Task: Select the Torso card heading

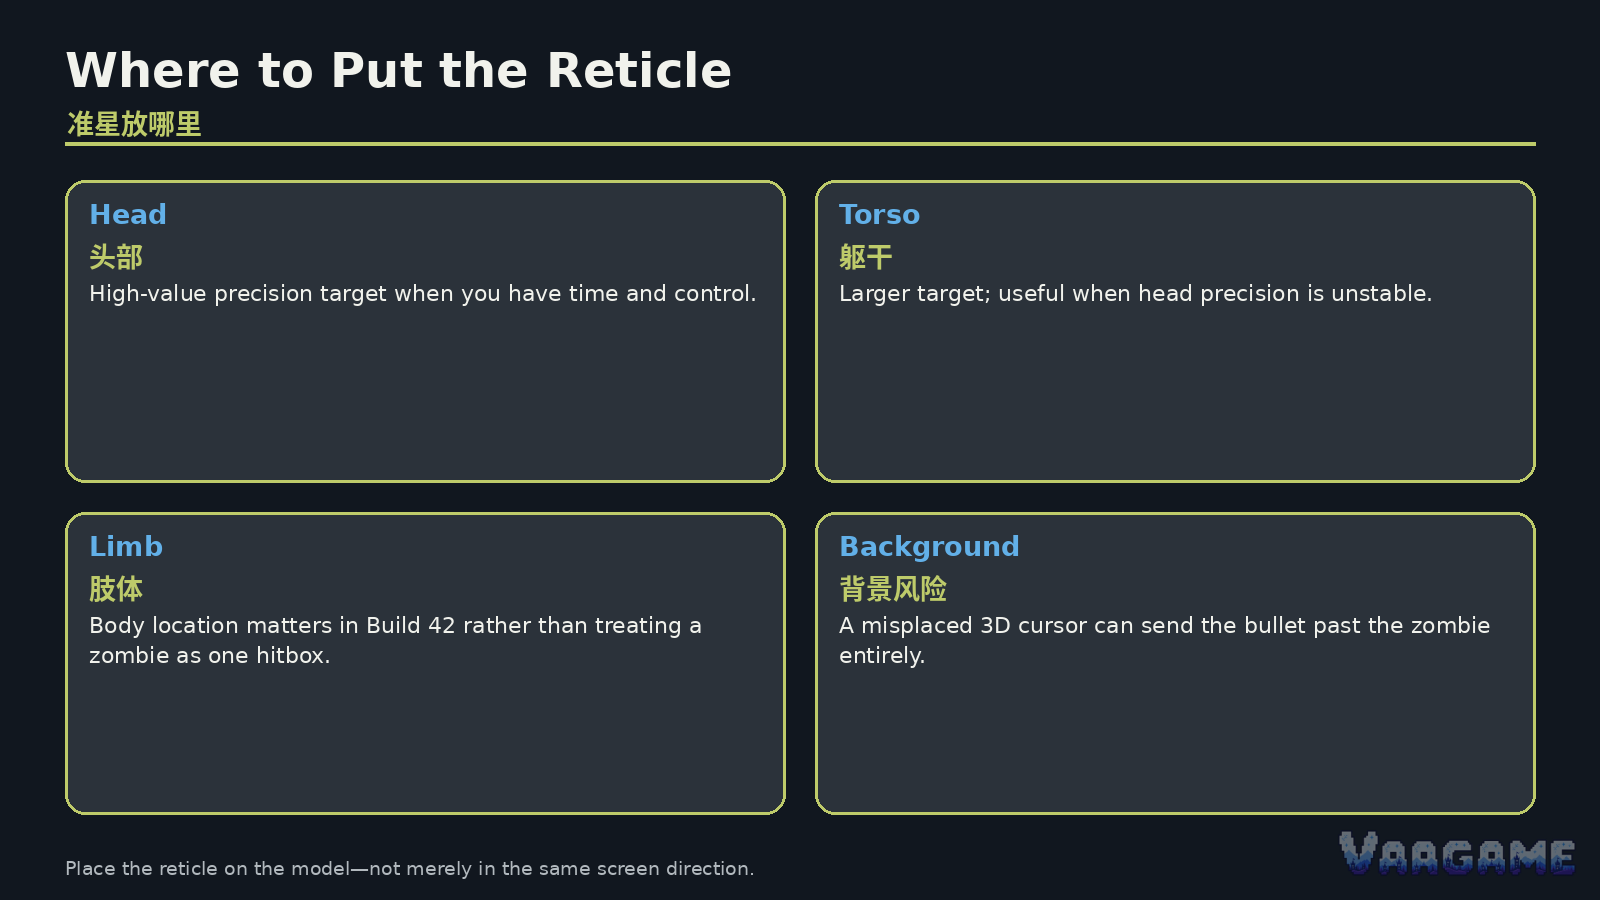Action: (x=879, y=214)
